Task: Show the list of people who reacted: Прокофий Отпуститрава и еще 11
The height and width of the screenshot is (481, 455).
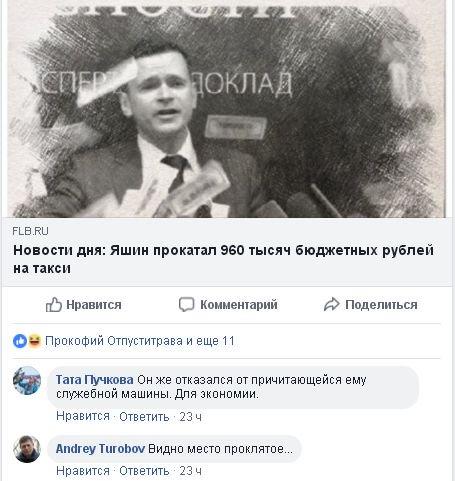Action: pos(140,341)
